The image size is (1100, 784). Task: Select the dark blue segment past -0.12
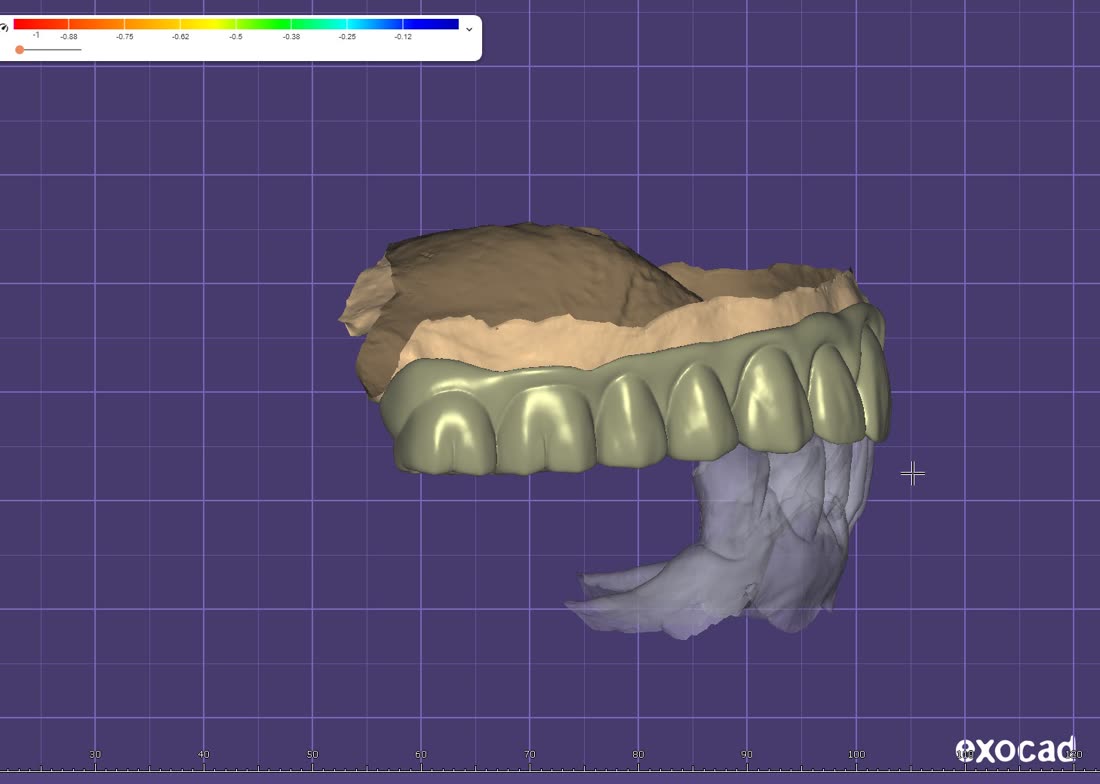click(x=431, y=25)
